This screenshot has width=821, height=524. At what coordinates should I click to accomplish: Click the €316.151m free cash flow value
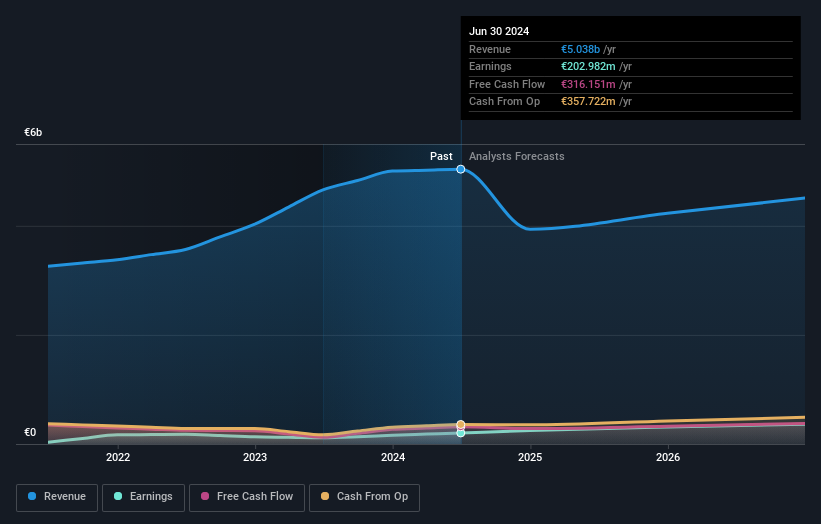pyautogui.click(x=588, y=84)
